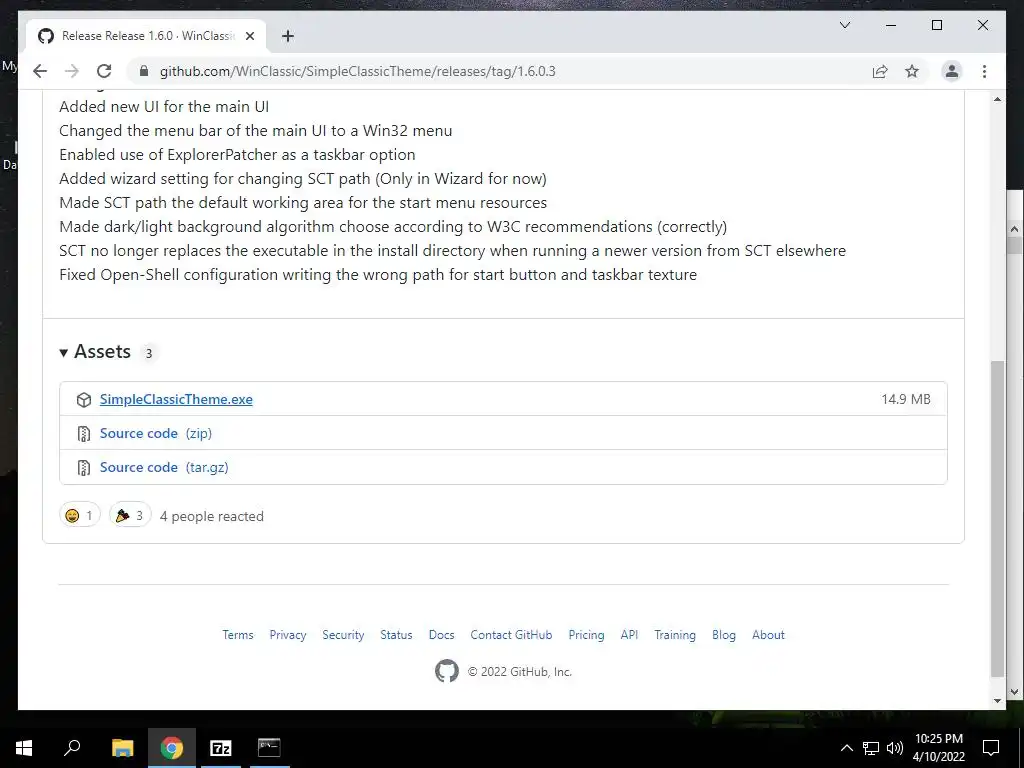
Task: Open the Windows Start menu
Action: click(24, 748)
